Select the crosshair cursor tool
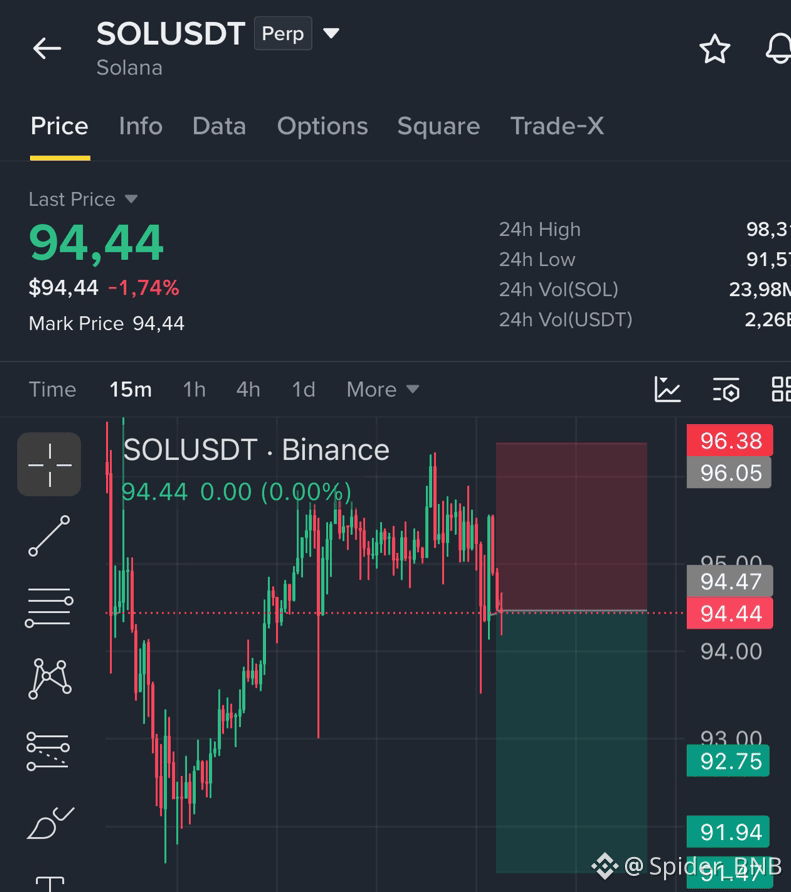Image resolution: width=791 pixels, height=892 pixels. pos(50,464)
